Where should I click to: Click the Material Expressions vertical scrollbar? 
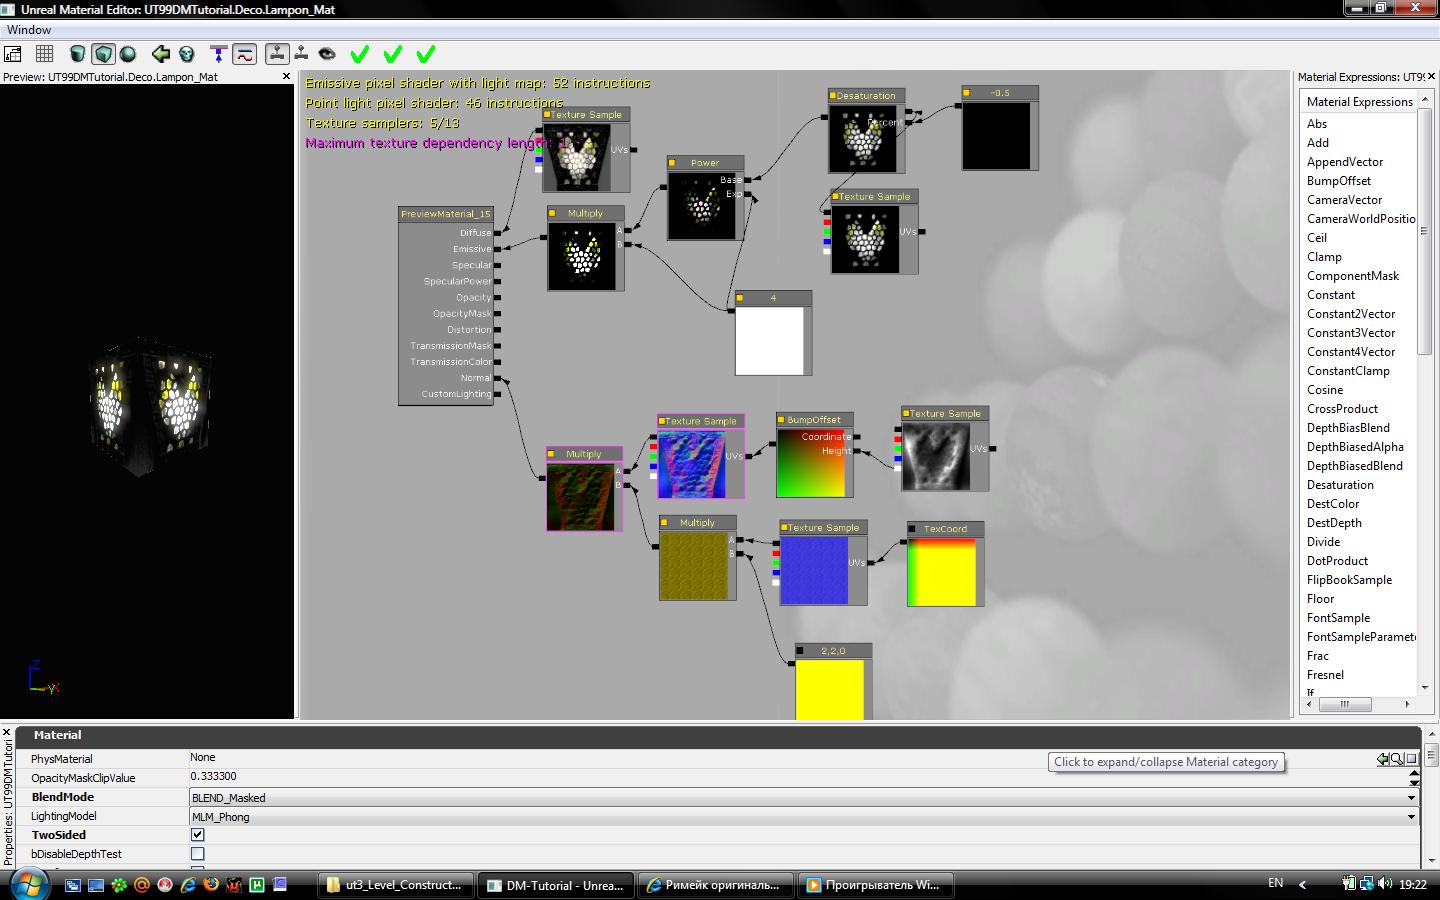(1425, 394)
